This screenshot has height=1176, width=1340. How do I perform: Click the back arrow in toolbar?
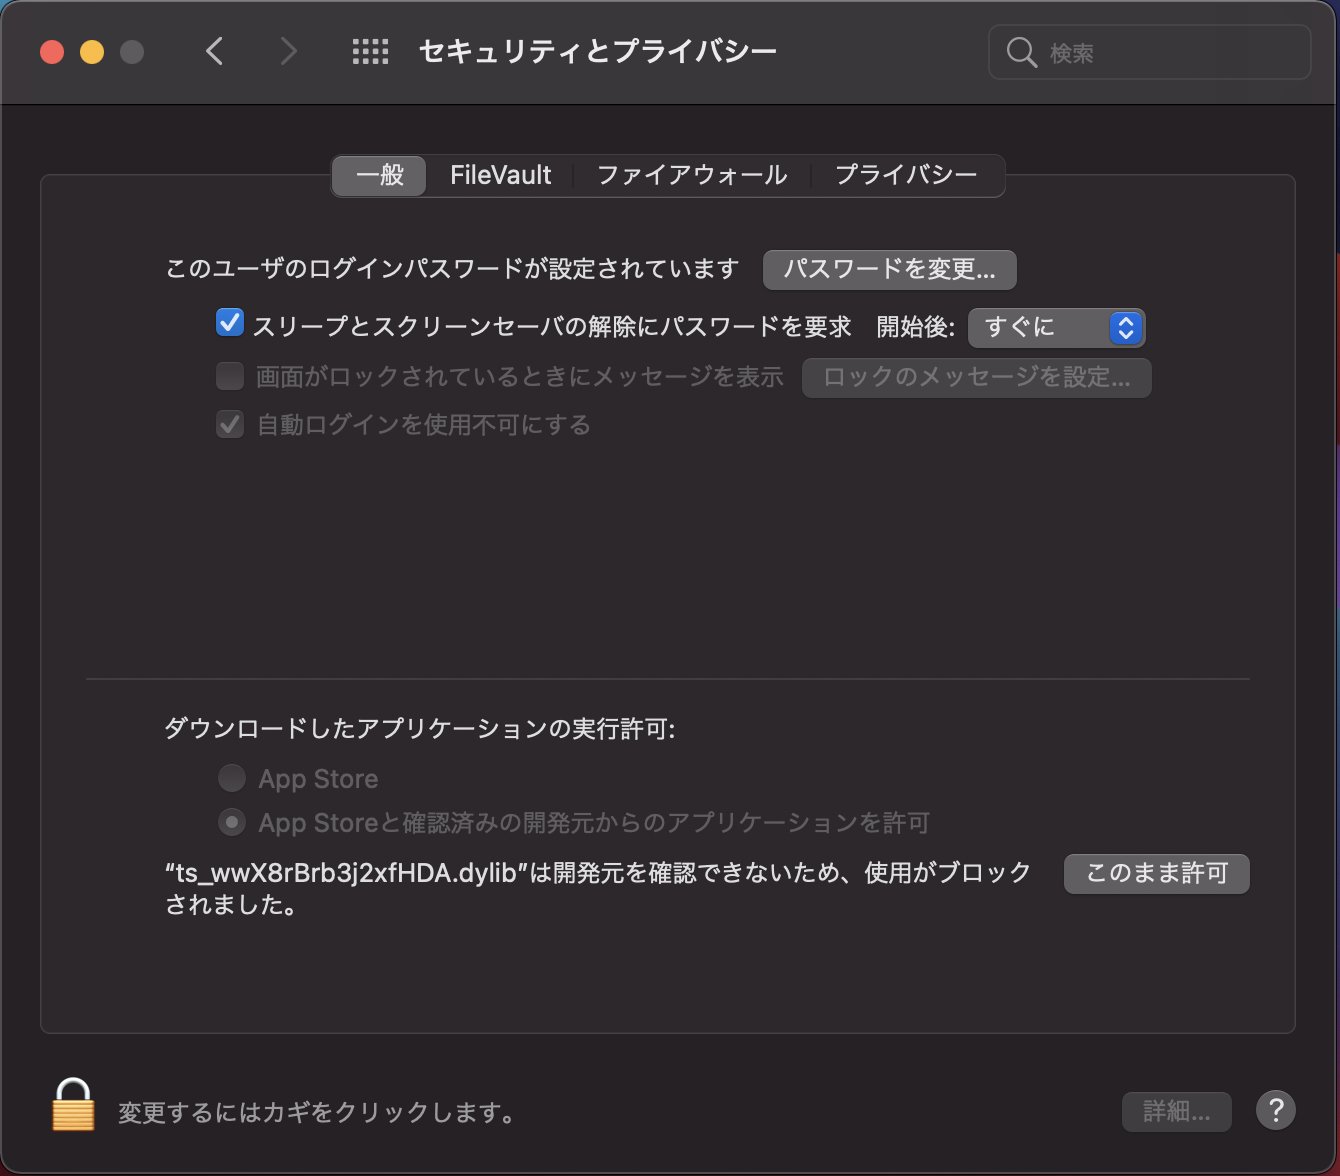coord(214,51)
